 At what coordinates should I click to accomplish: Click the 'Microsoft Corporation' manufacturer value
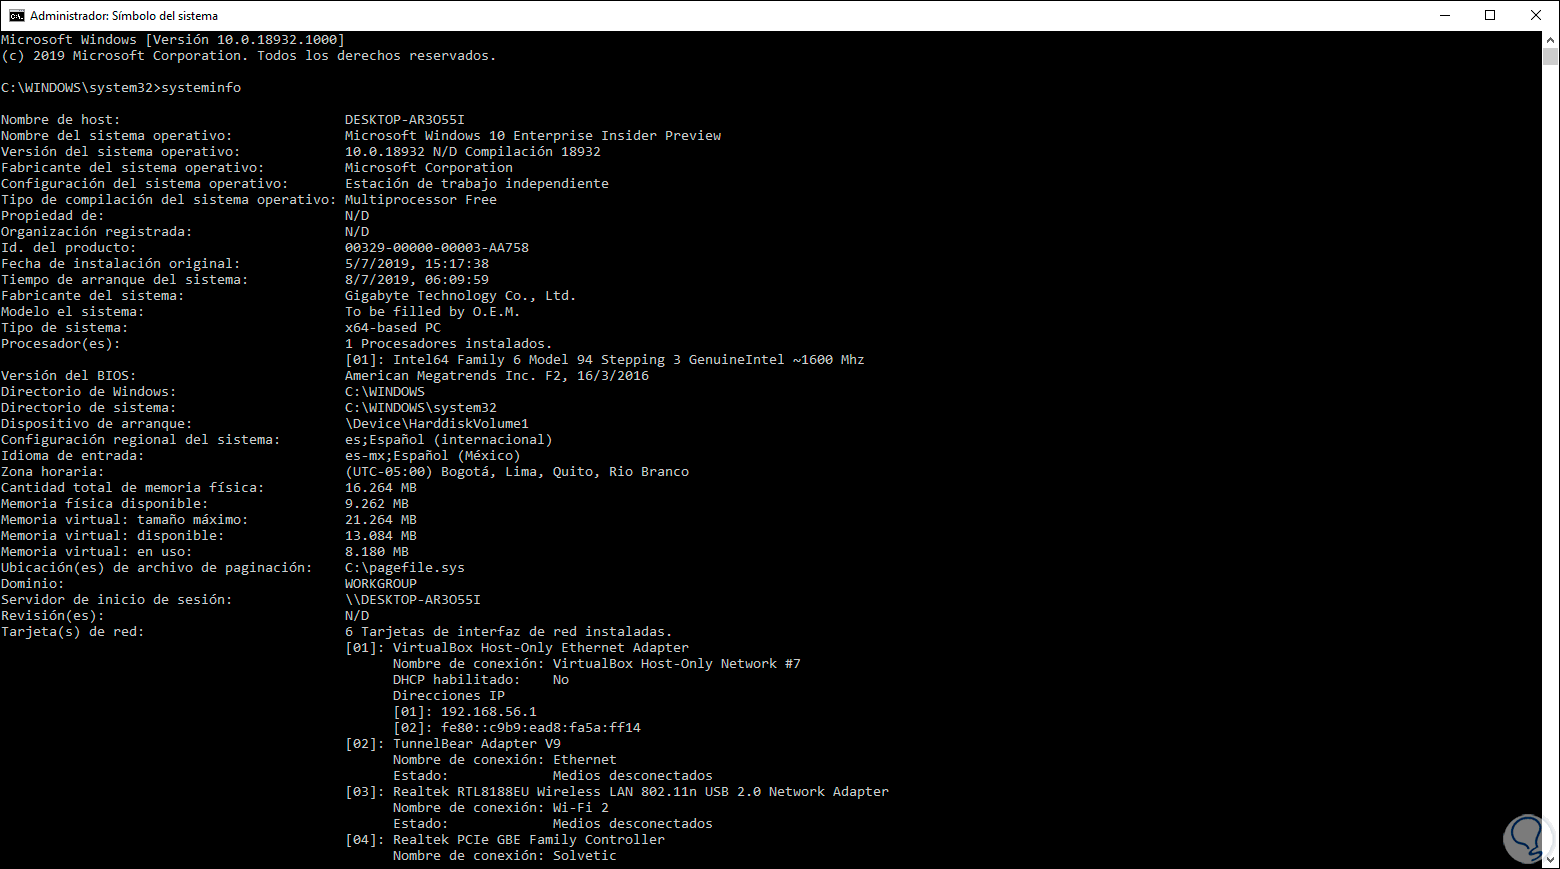[429, 168]
